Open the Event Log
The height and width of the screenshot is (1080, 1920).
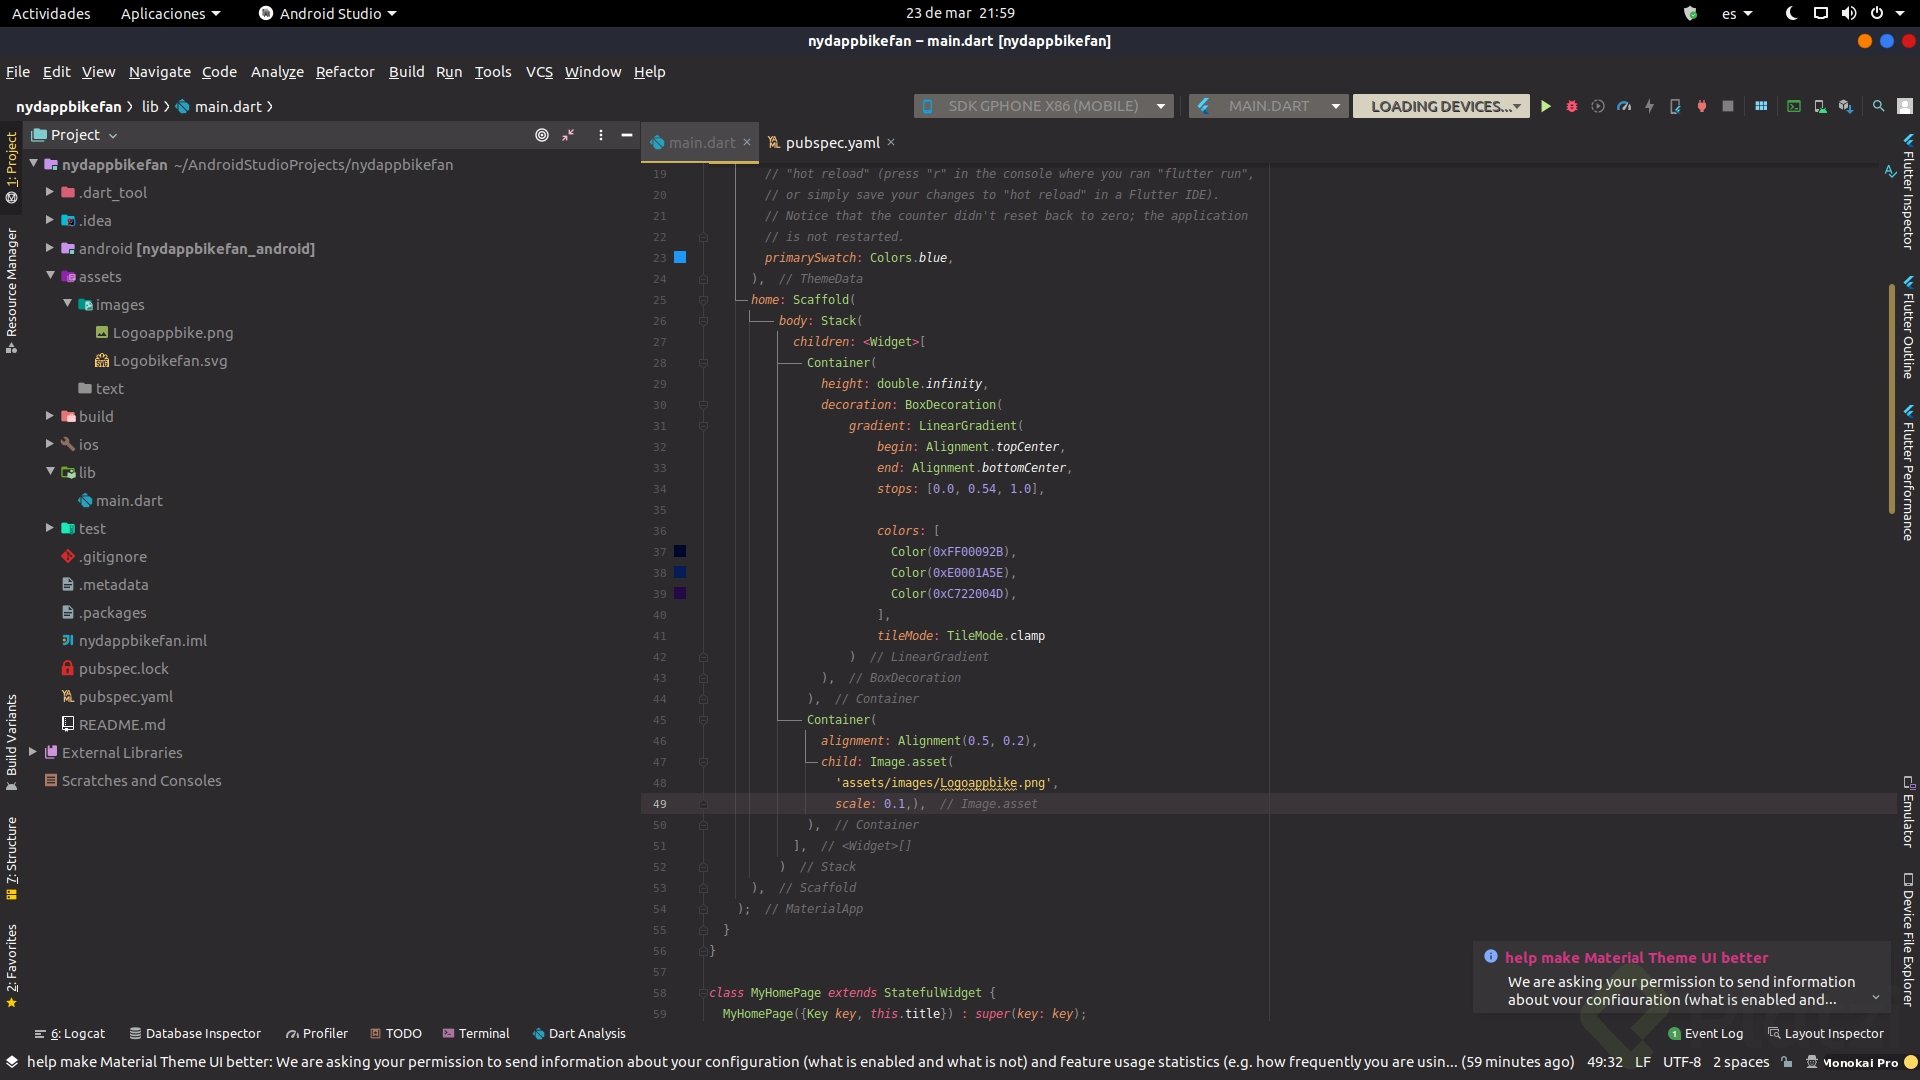(x=1705, y=1033)
